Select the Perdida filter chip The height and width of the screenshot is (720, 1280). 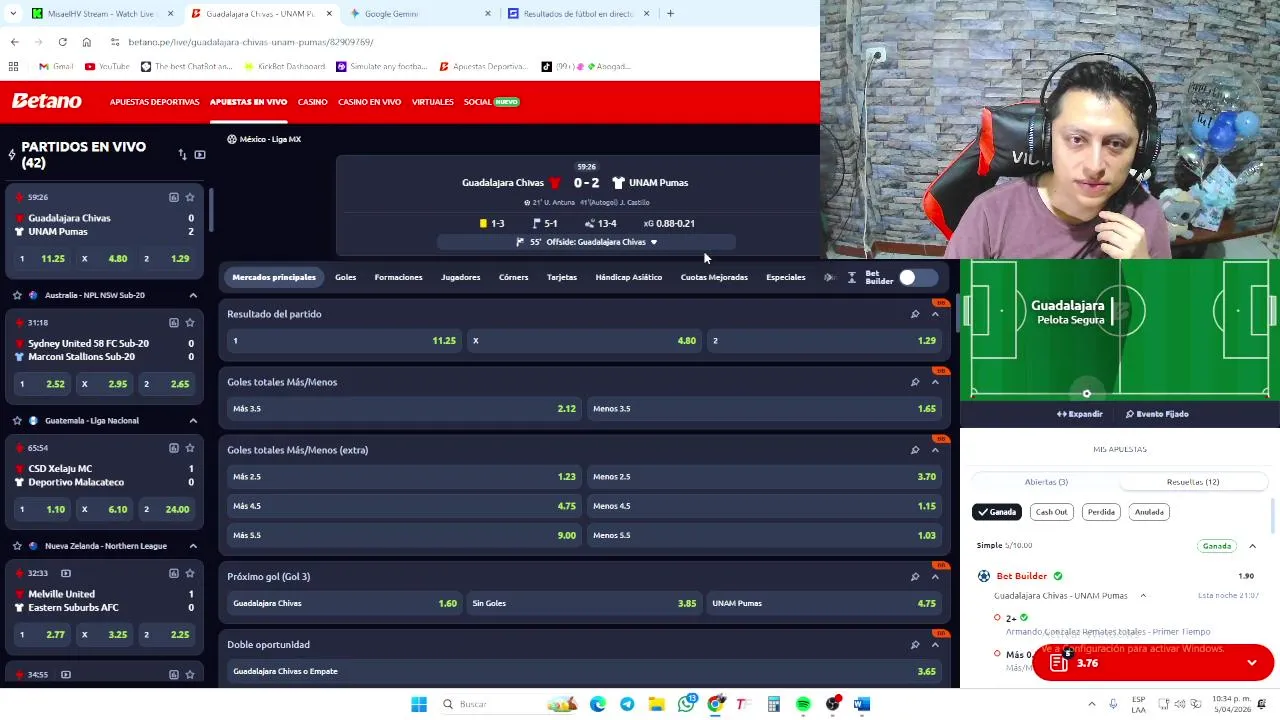click(1101, 512)
